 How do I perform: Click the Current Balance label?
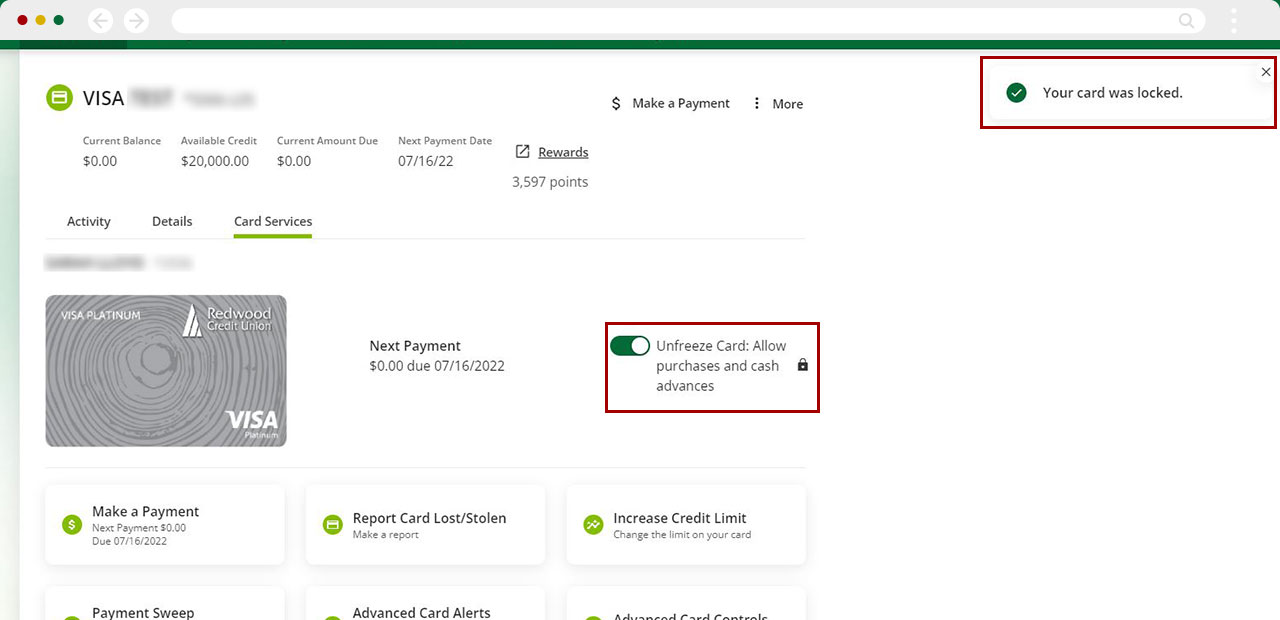click(x=122, y=141)
